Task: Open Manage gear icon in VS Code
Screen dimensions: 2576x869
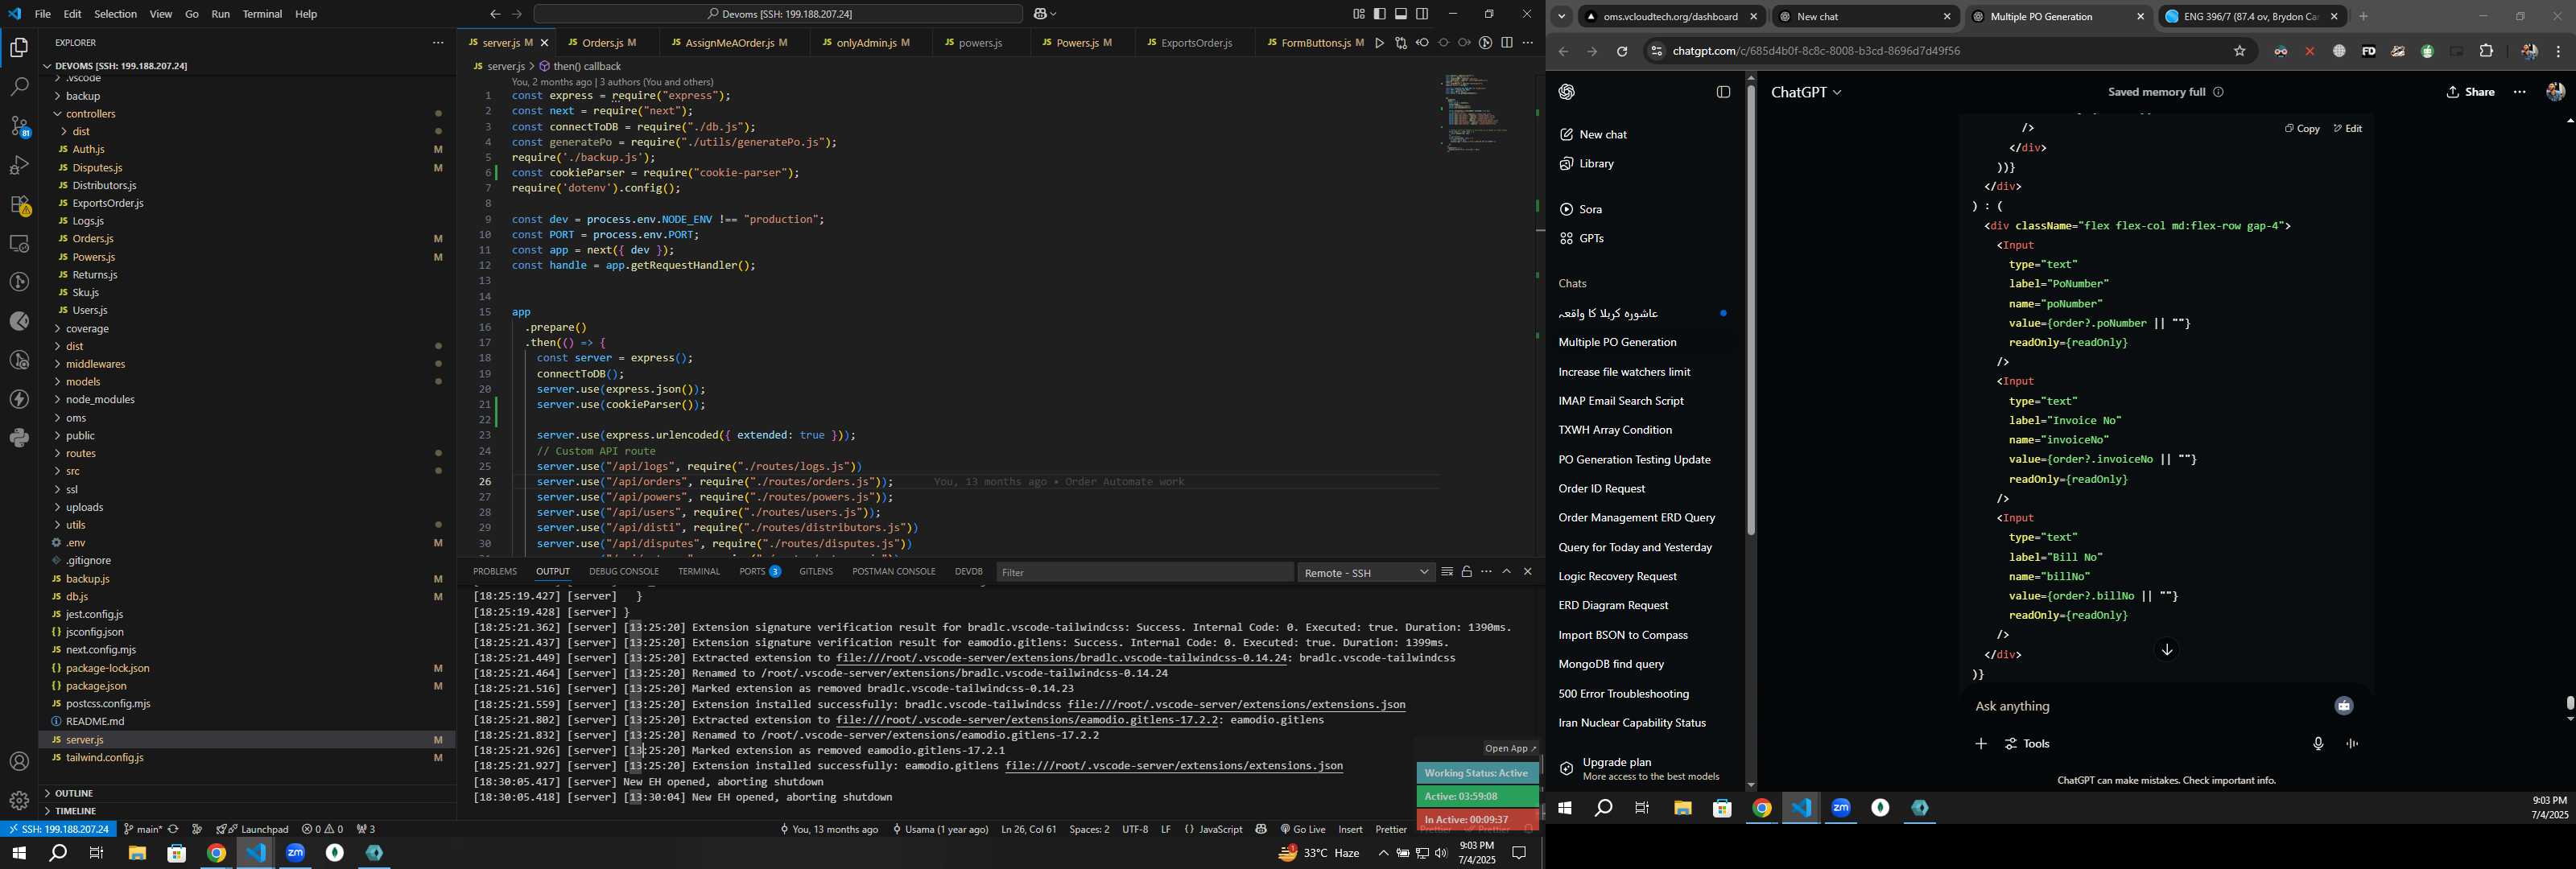Action: (19, 801)
